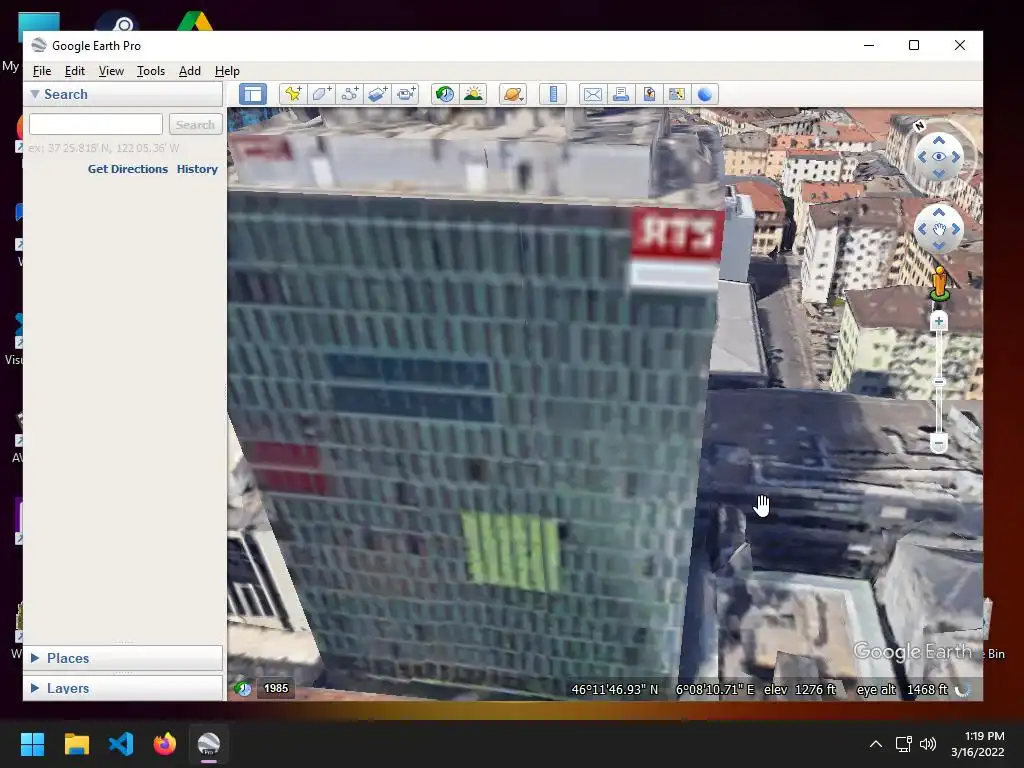This screenshot has height=768, width=1024.
Task: Open the File menu
Action: [x=42, y=71]
